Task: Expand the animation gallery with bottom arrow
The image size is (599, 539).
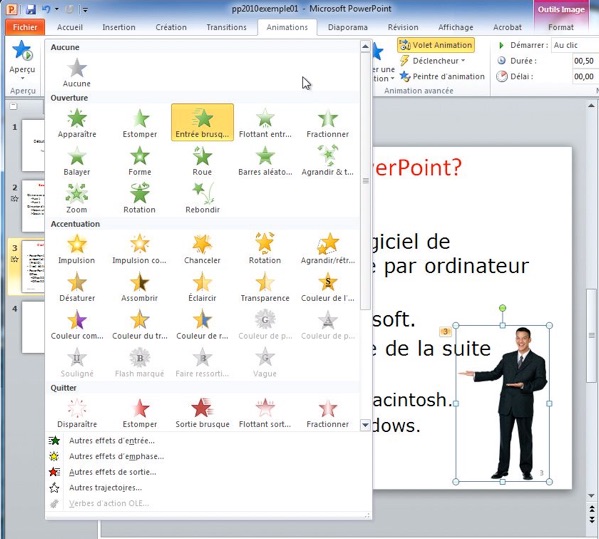Action: tap(365, 424)
